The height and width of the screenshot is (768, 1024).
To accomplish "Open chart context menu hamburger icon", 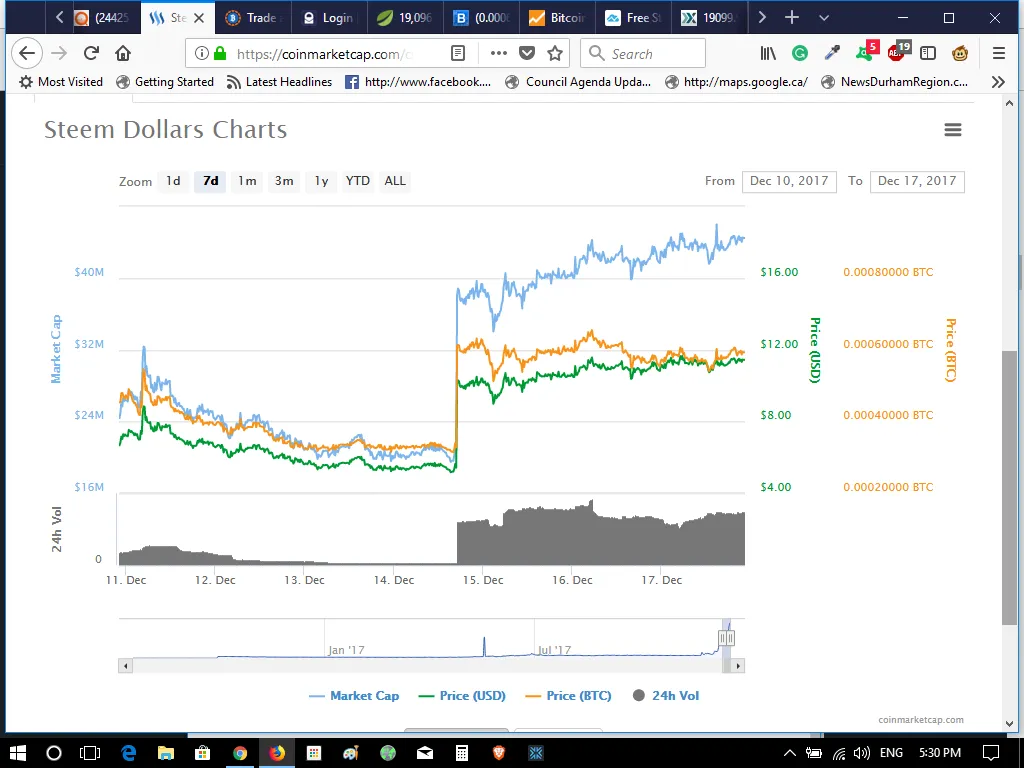I will 953,129.
